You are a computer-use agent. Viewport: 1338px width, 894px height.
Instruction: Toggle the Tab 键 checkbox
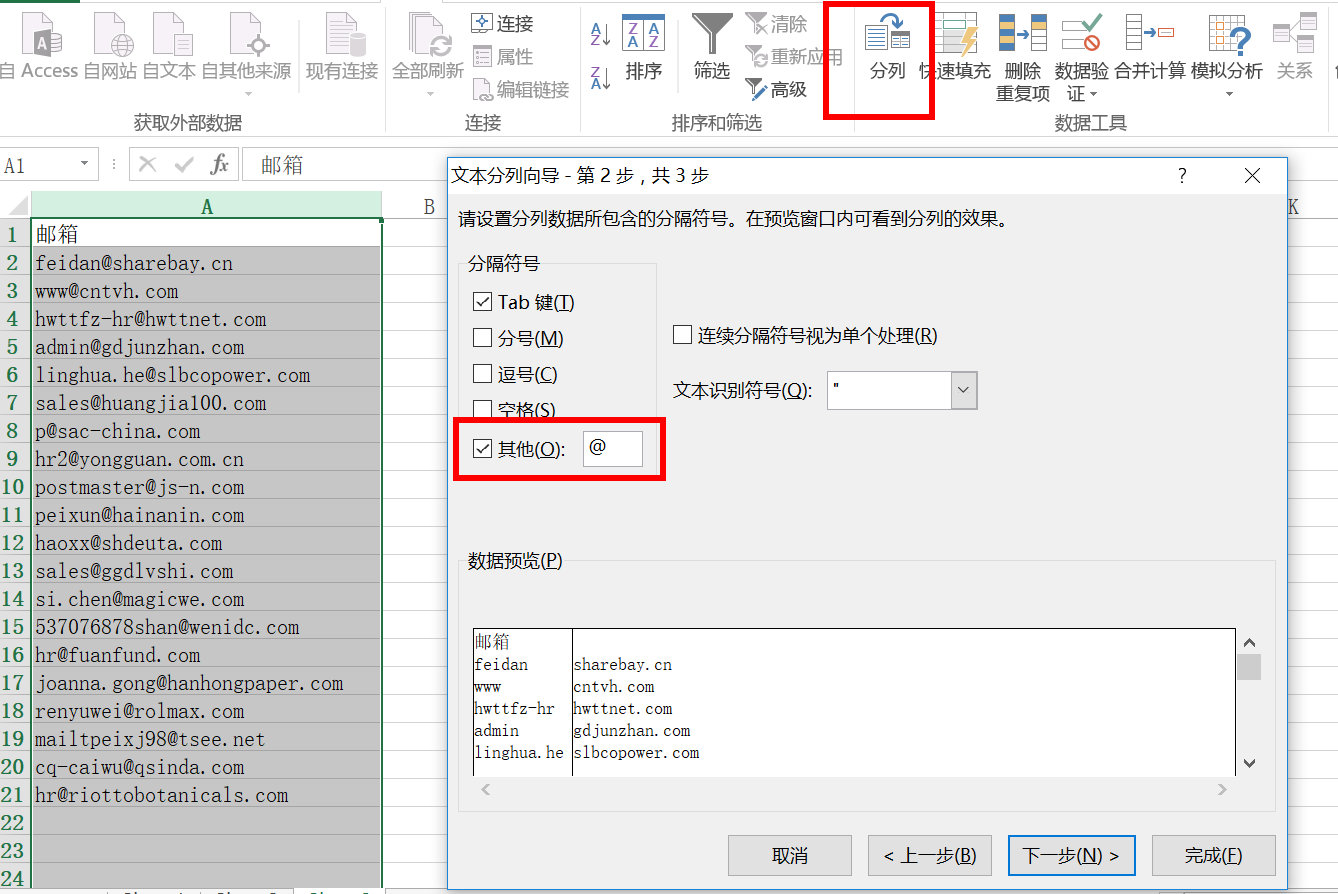pos(482,302)
